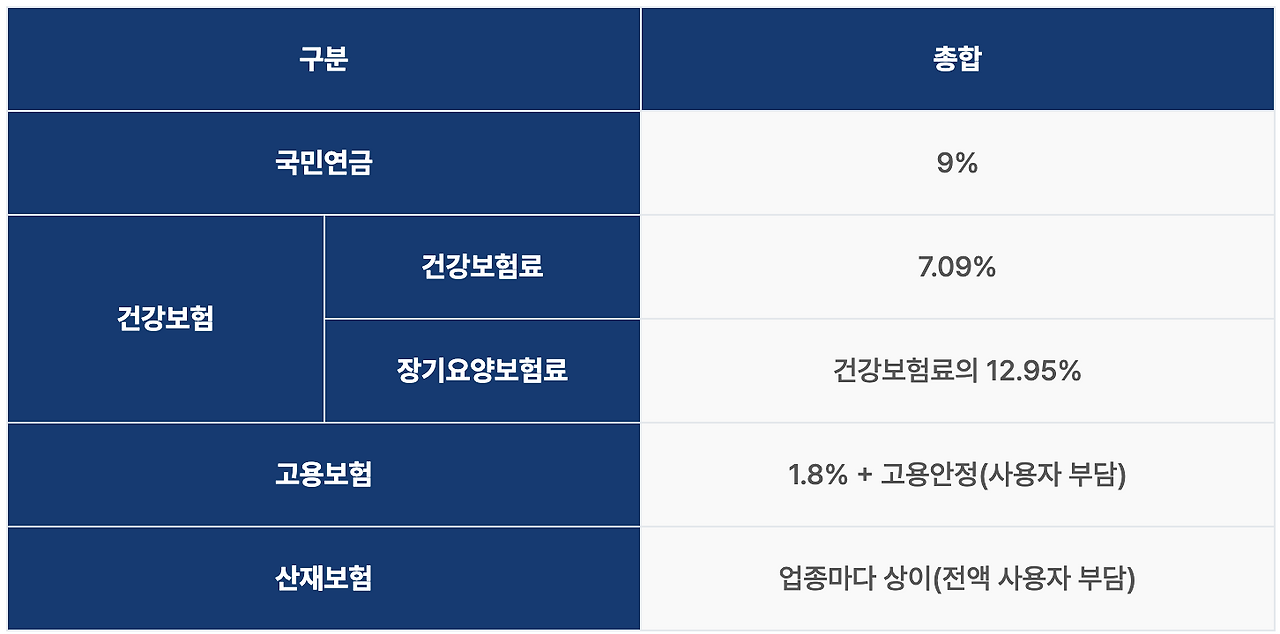Select the 장기요양보험료 label cell

483,371
